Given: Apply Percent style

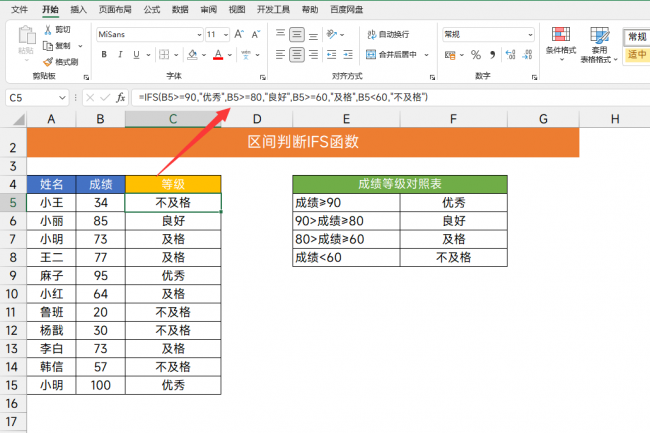Looking at the screenshot, I should click(x=476, y=55).
